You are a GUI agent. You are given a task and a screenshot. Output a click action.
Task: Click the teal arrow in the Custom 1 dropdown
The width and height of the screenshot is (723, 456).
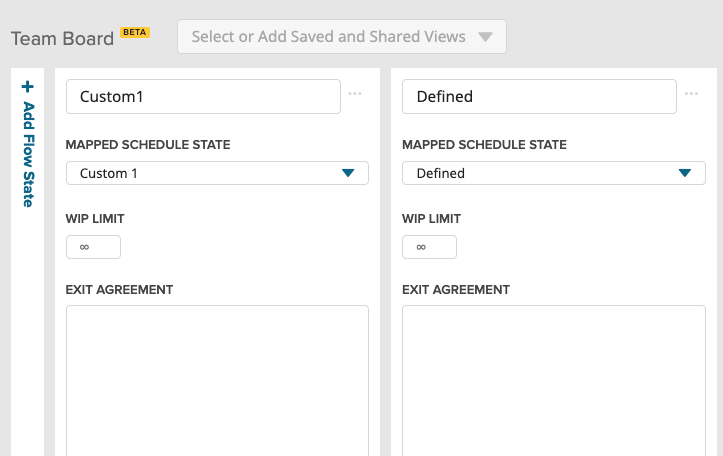pyautogui.click(x=348, y=173)
